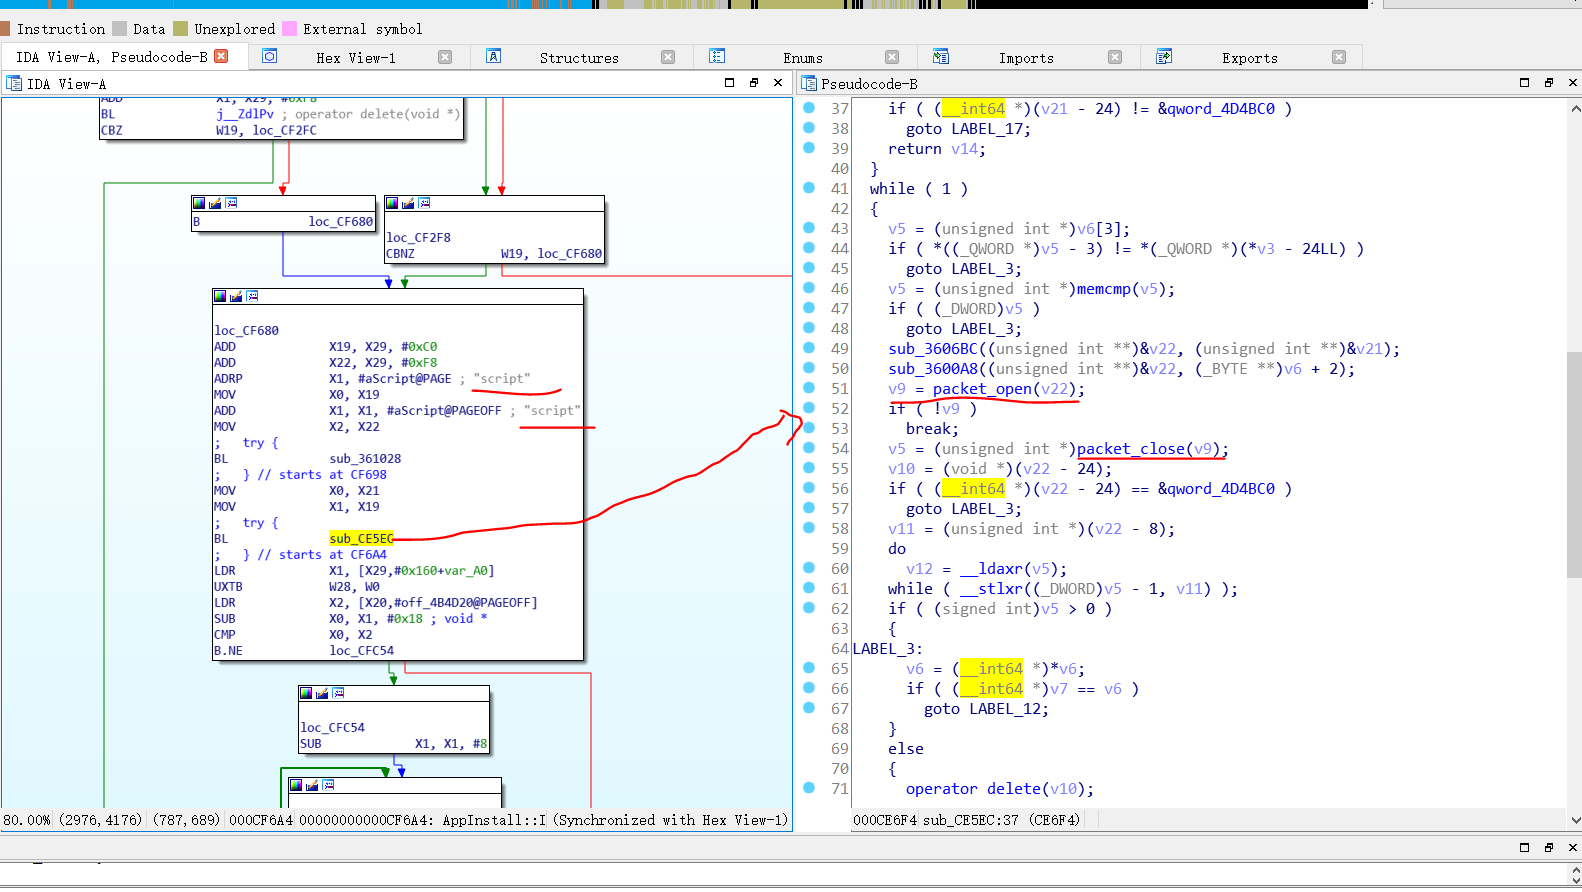Click the Pseudocode-B panel title icon
Image resolution: width=1582 pixels, height=892 pixels.
pyautogui.click(x=809, y=83)
